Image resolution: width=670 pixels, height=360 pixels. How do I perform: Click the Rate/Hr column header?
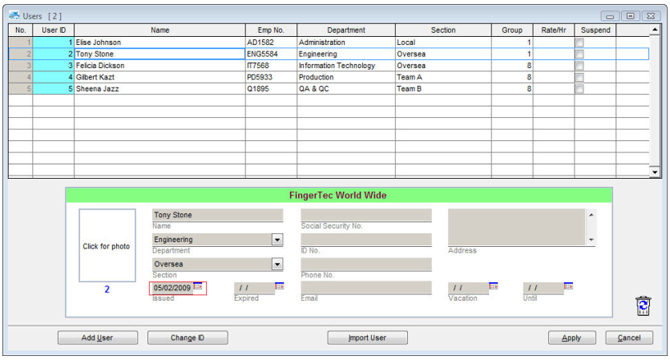553,30
